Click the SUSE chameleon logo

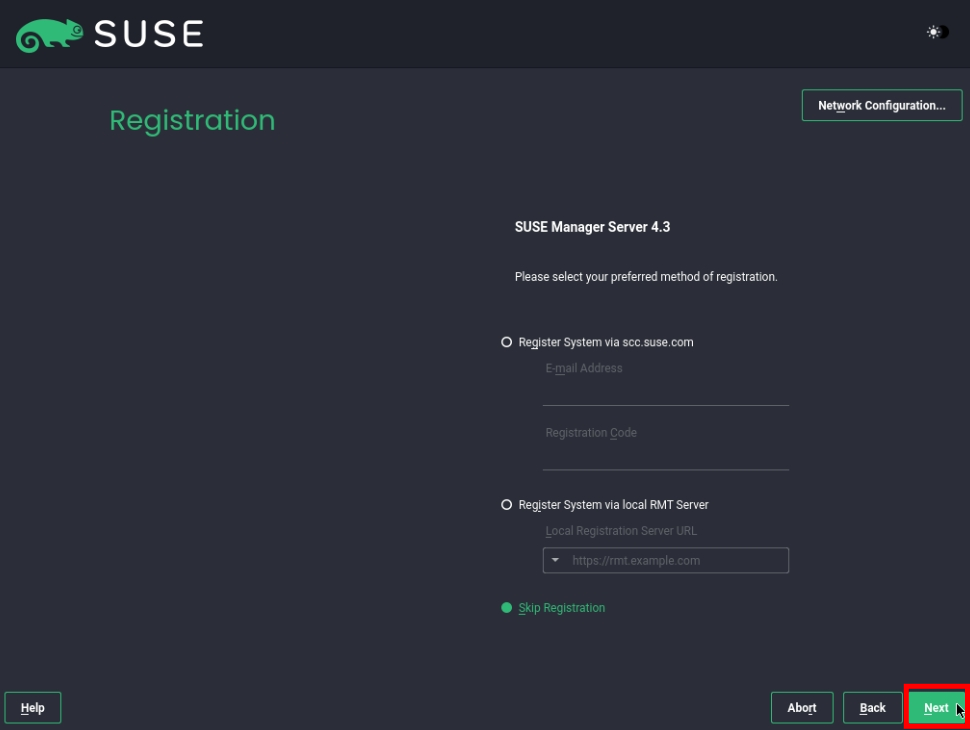(49, 35)
